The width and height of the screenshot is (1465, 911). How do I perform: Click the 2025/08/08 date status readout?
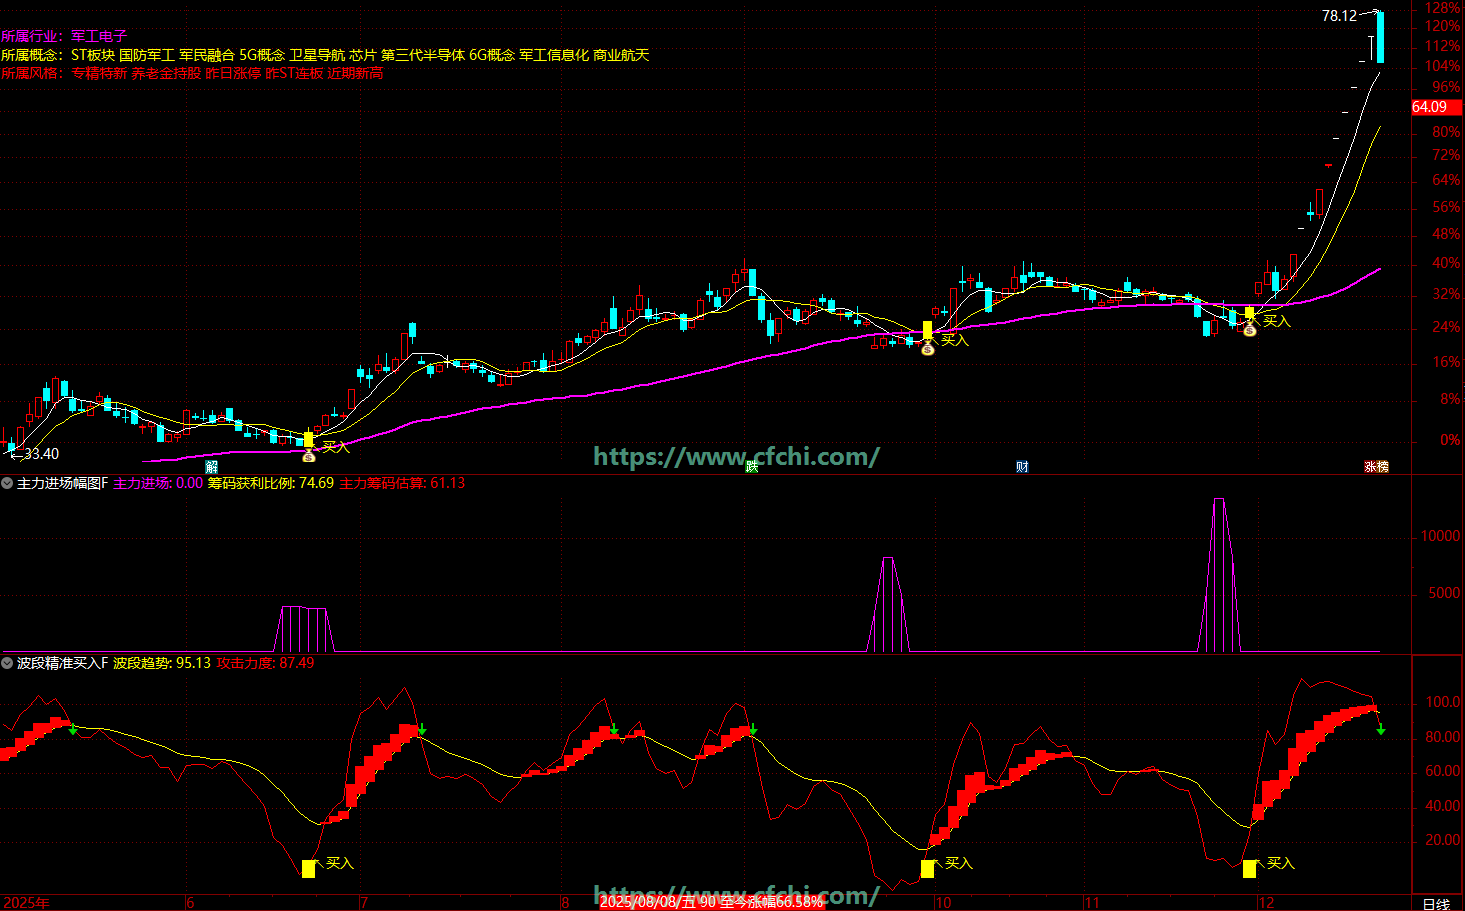pyautogui.click(x=711, y=902)
